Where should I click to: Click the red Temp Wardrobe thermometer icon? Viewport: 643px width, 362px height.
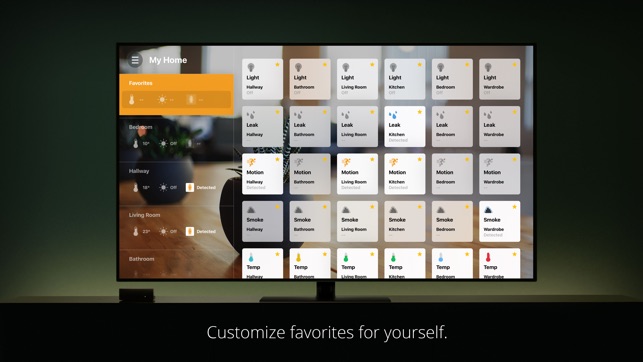click(x=488, y=257)
